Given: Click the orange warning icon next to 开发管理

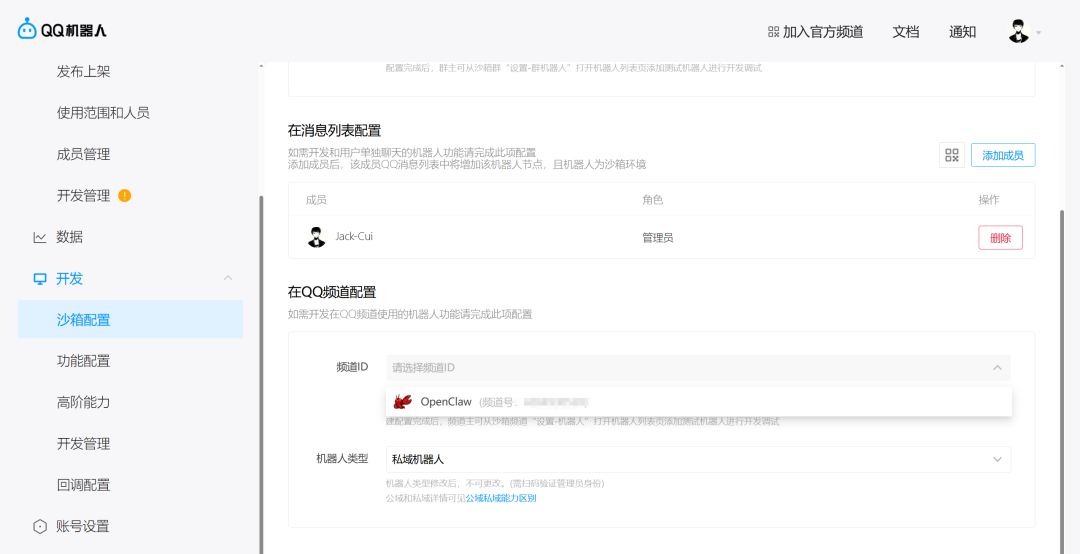Looking at the screenshot, I should pyautogui.click(x=125, y=195).
